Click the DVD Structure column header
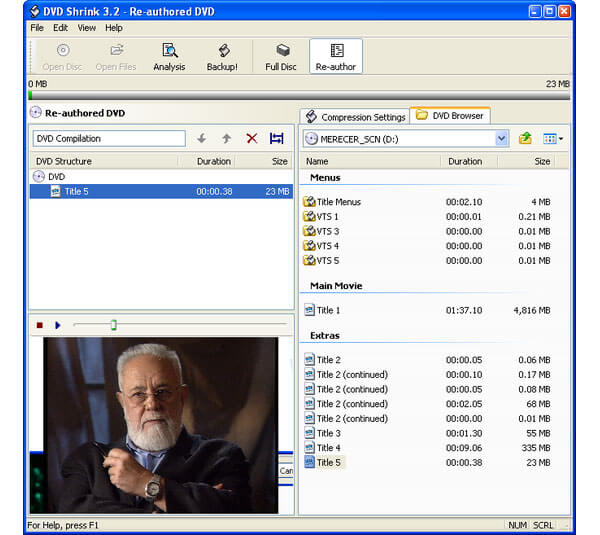The height and width of the screenshot is (535, 600). (x=103, y=161)
